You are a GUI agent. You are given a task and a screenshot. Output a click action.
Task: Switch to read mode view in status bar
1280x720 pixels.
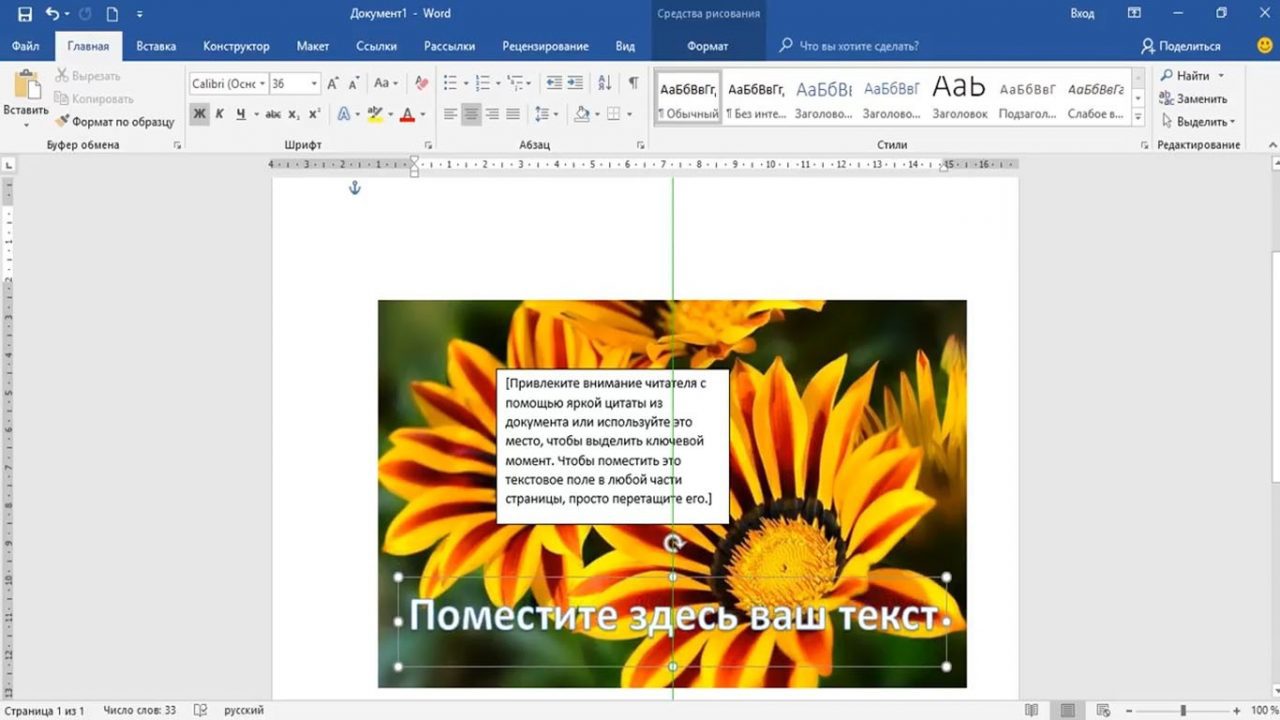1031,710
